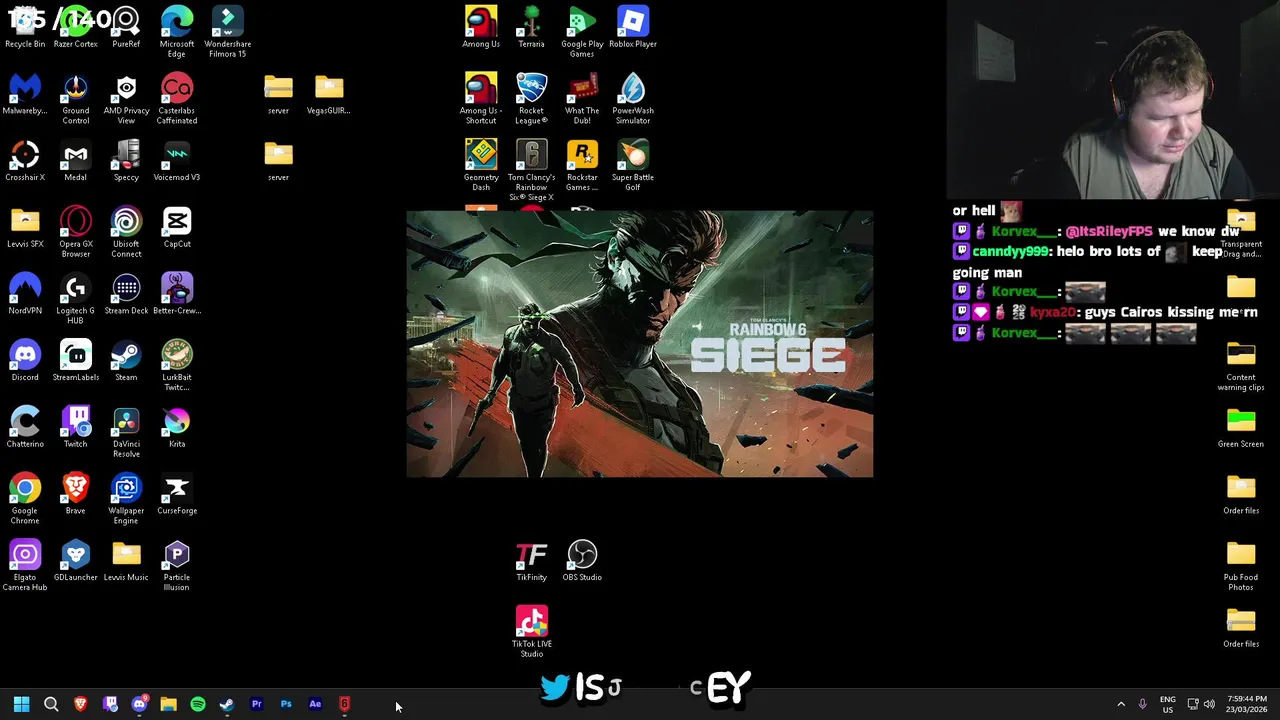
Task: Launch Wondershare Filmora 15
Action: point(227,31)
